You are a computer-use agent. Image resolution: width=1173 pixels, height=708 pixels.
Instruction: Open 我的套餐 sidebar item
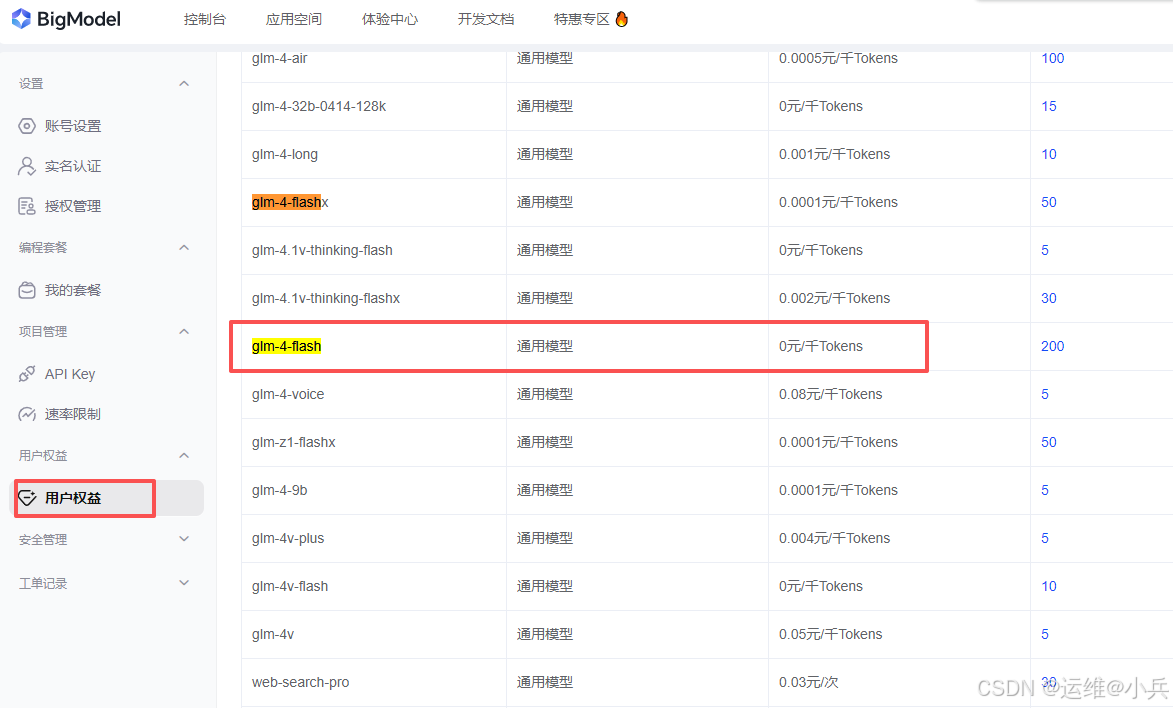coord(73,290)
